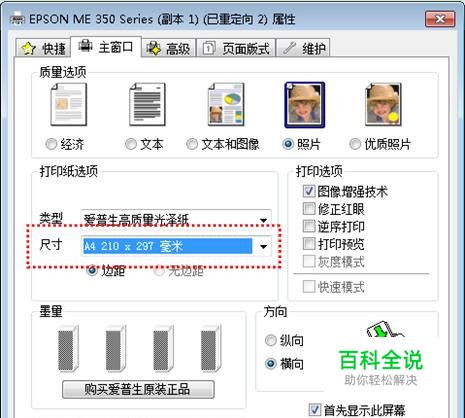
Task: Open the 尺寸 paper size dropdown arrow
Action: click(x=263, y=247)
